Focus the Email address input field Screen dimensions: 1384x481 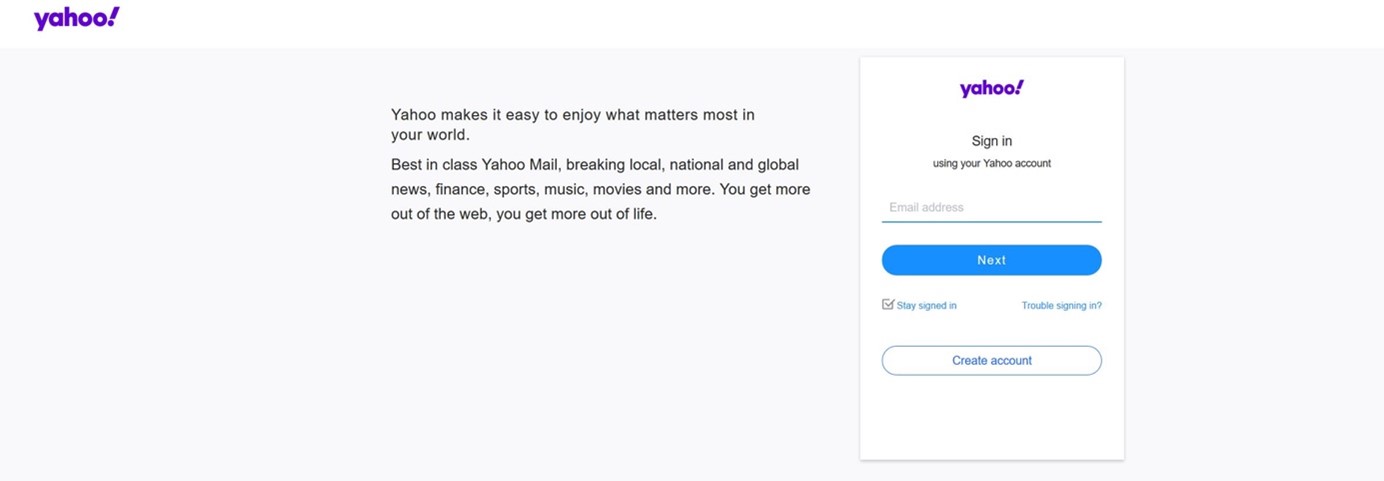[x=991, y=208]
